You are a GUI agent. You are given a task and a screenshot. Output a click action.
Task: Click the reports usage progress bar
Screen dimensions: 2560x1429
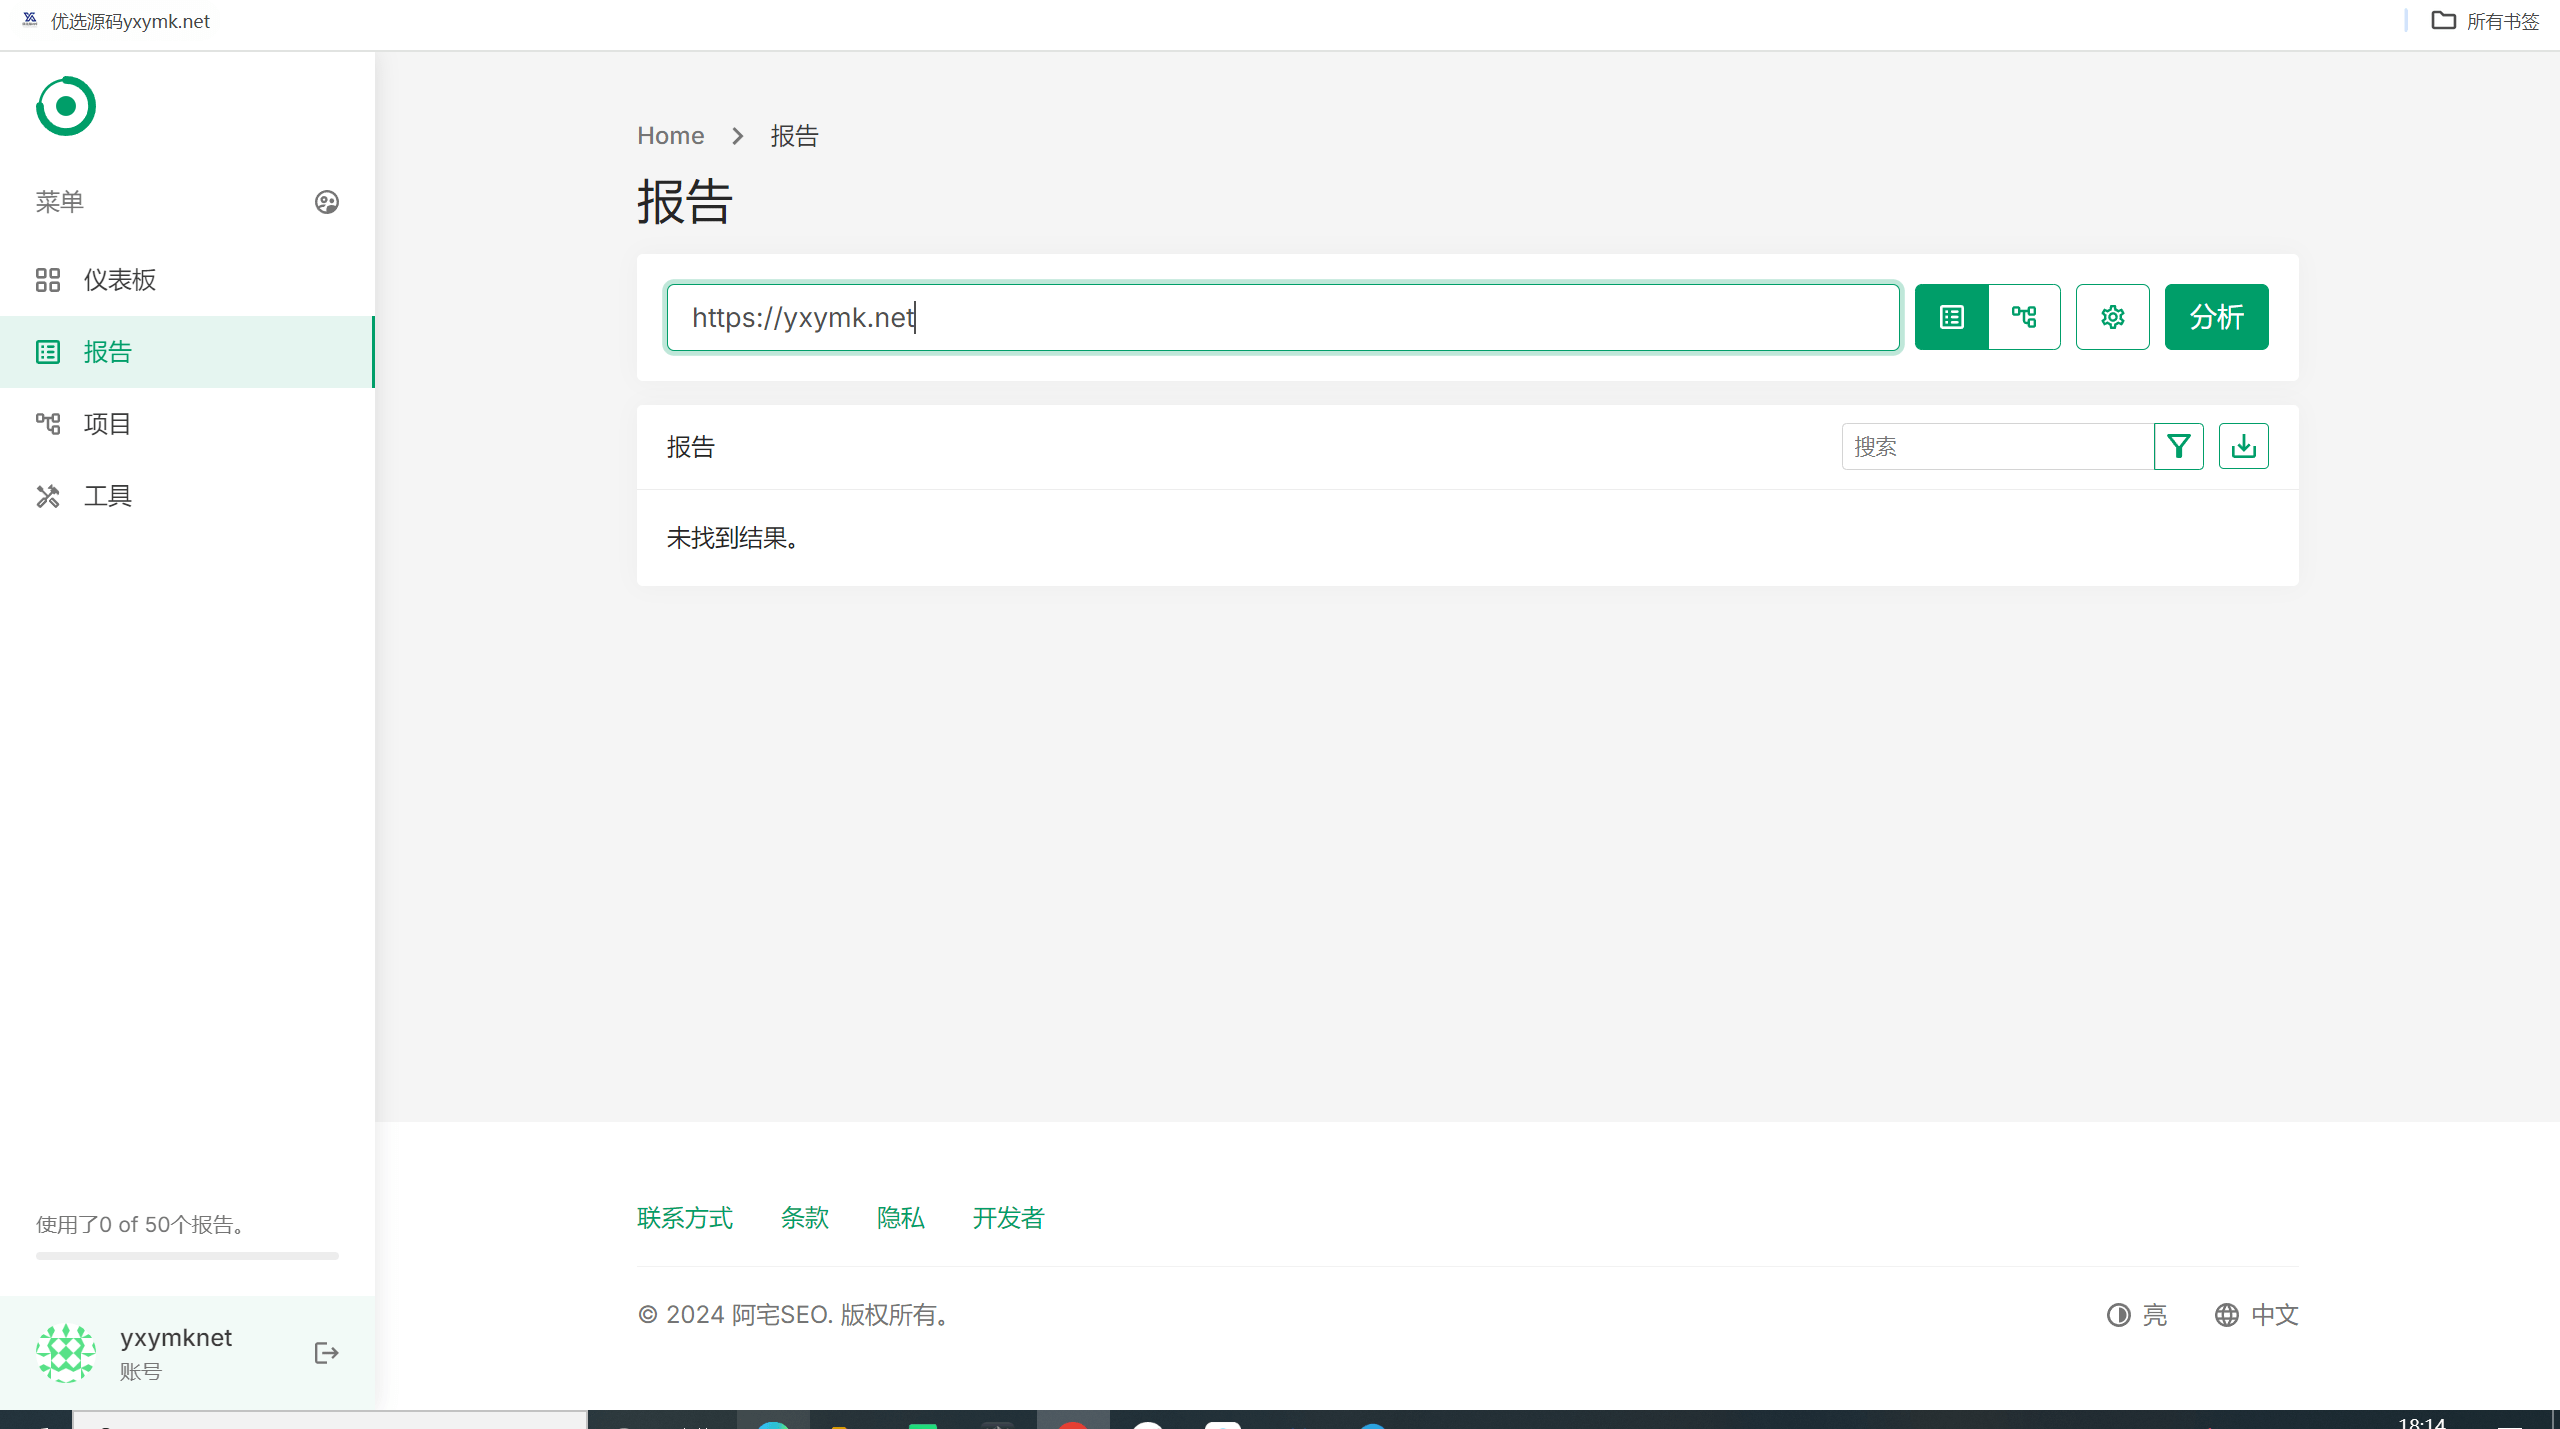point(187,1256)
